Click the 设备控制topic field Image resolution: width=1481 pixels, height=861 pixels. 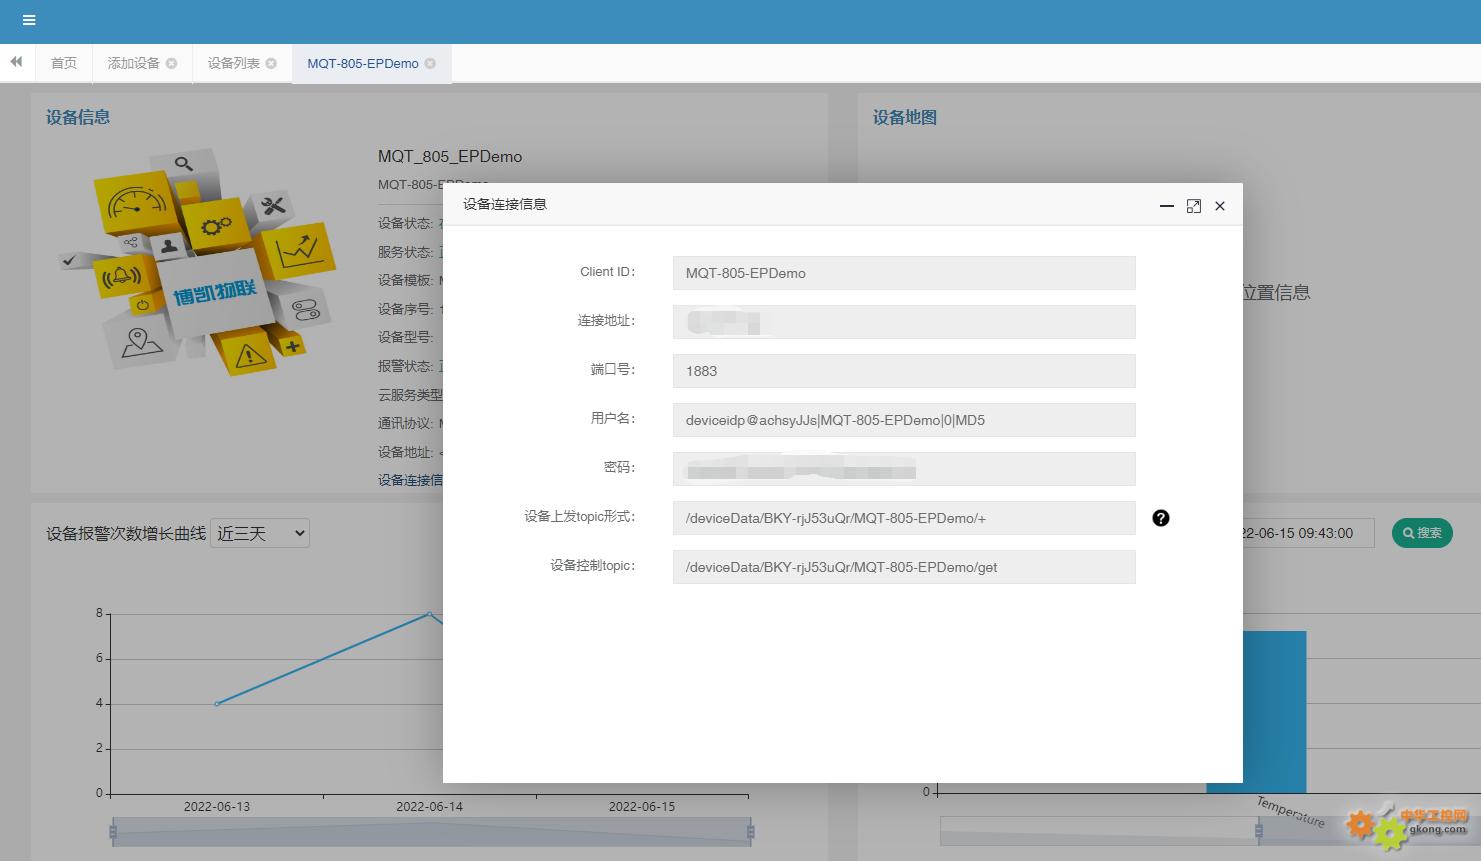(904, 567)
